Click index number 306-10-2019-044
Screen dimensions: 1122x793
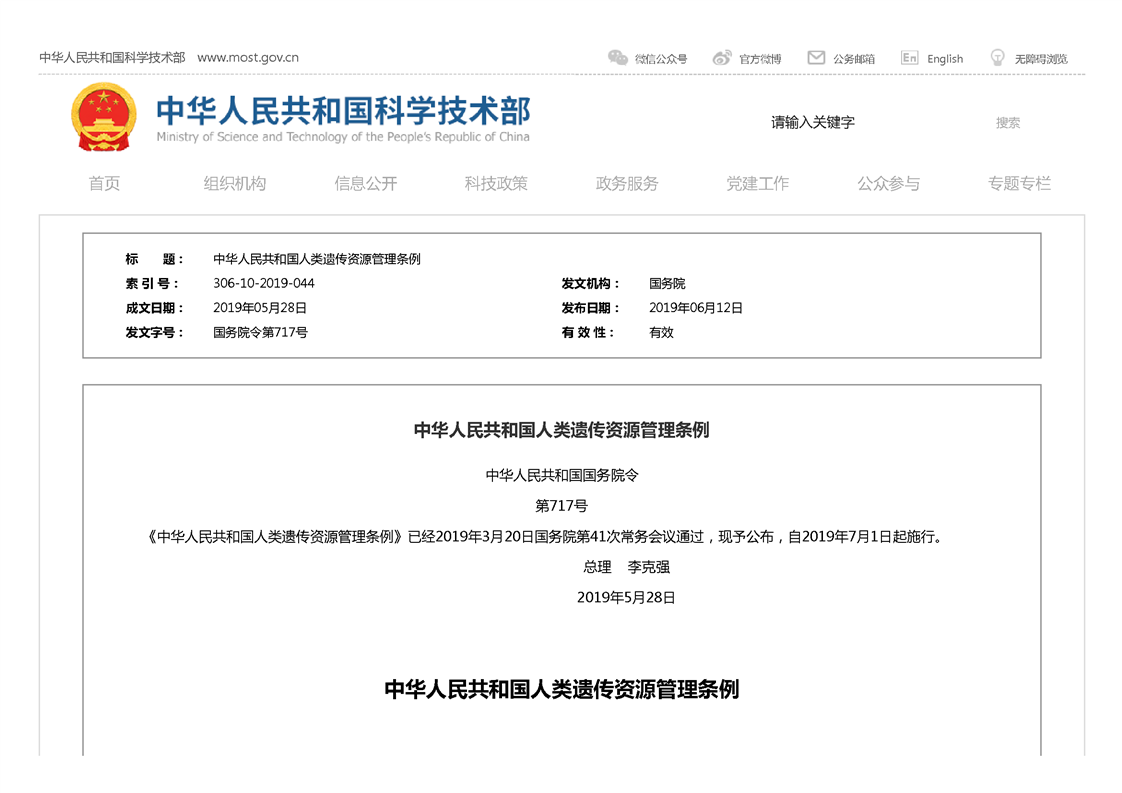click(263, 283)
